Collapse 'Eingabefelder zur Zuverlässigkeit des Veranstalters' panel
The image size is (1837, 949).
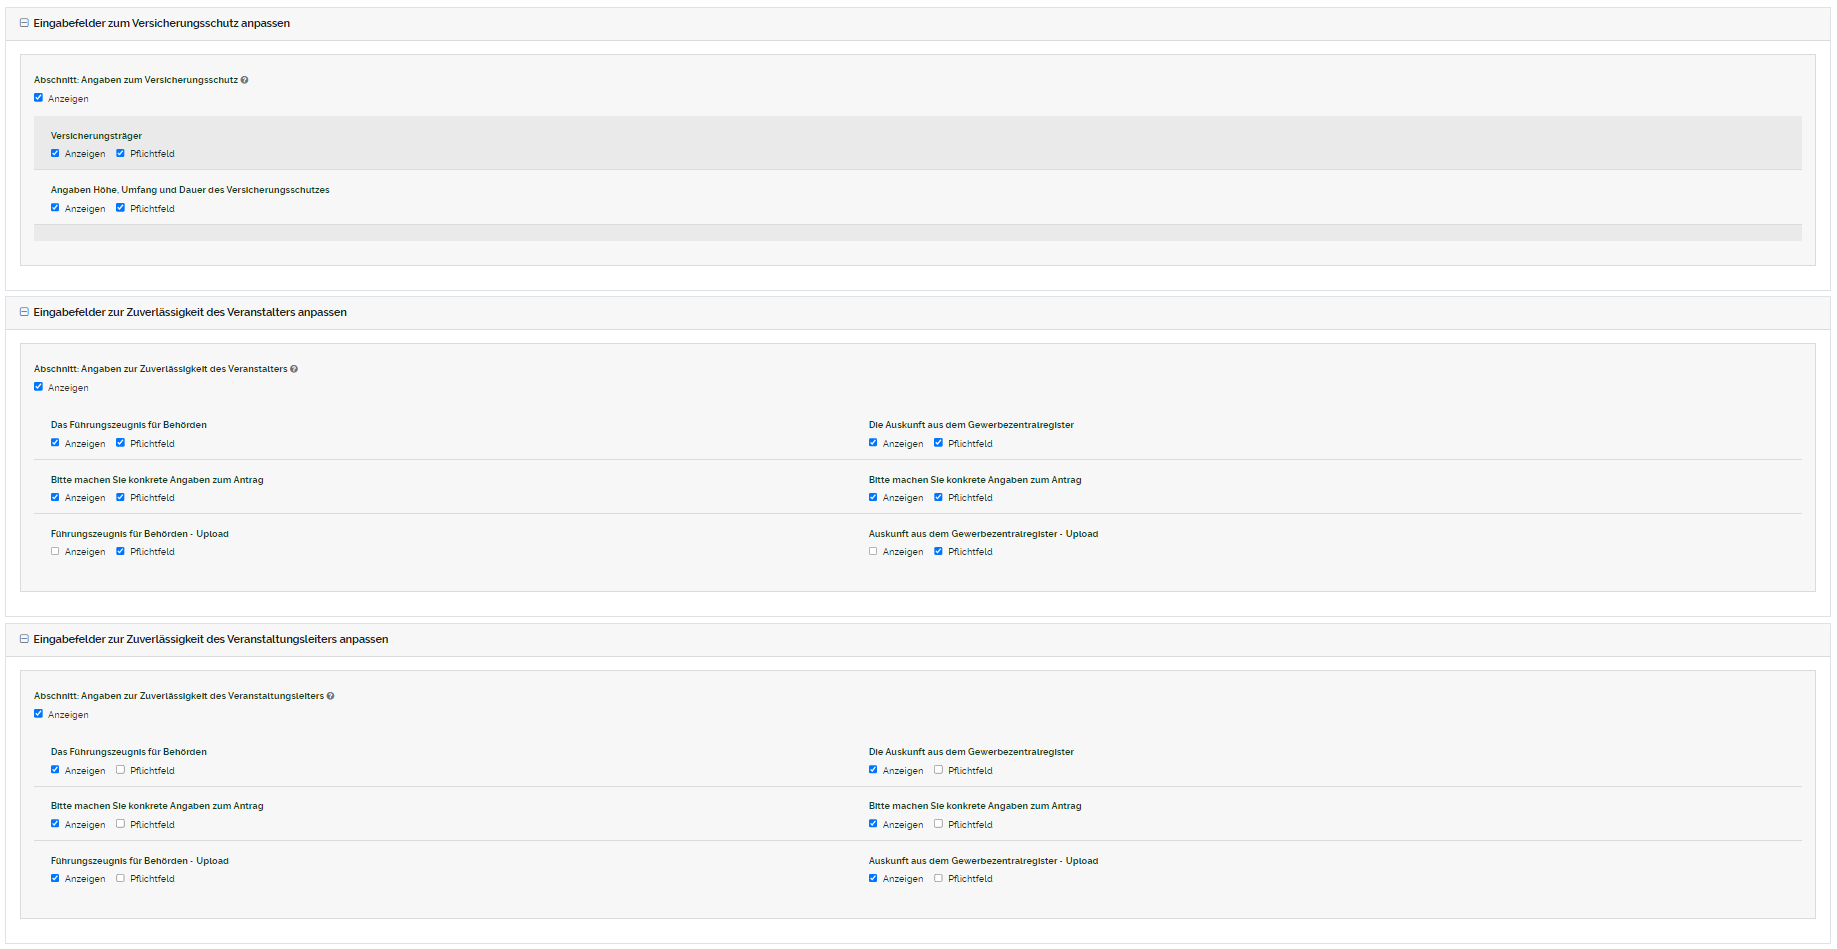(24, 312)
